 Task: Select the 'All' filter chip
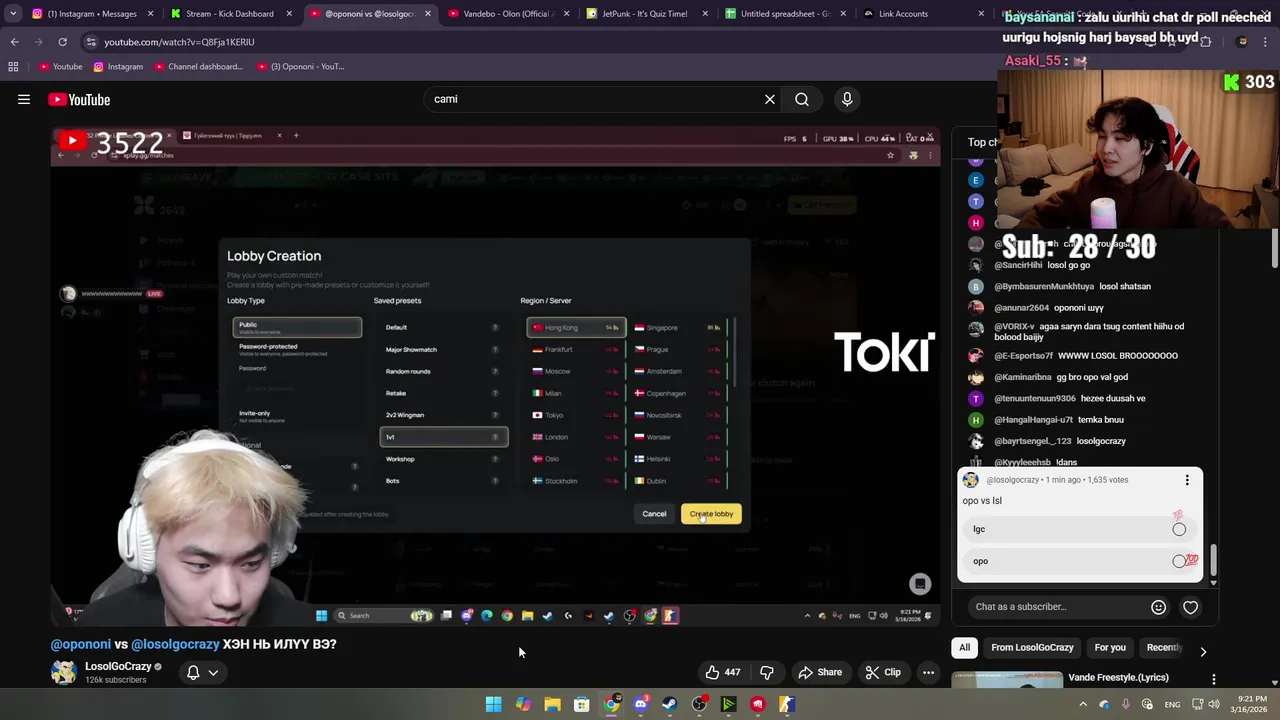pyautogui.click(x=964, y=647)
